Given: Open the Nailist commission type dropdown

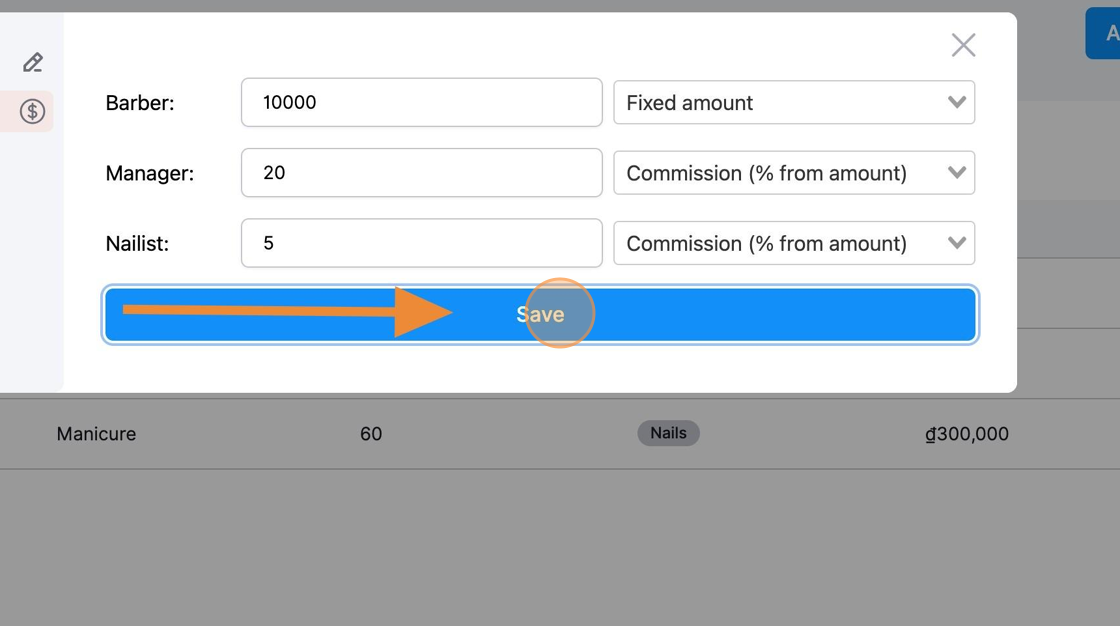Looking at the screenshot, I should pos(794,243).
